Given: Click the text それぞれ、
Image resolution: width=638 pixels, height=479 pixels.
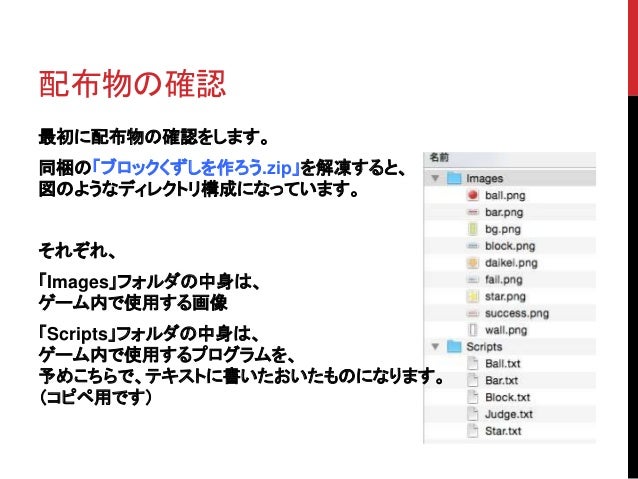Looking at the screenshot, I should point(77,251).
